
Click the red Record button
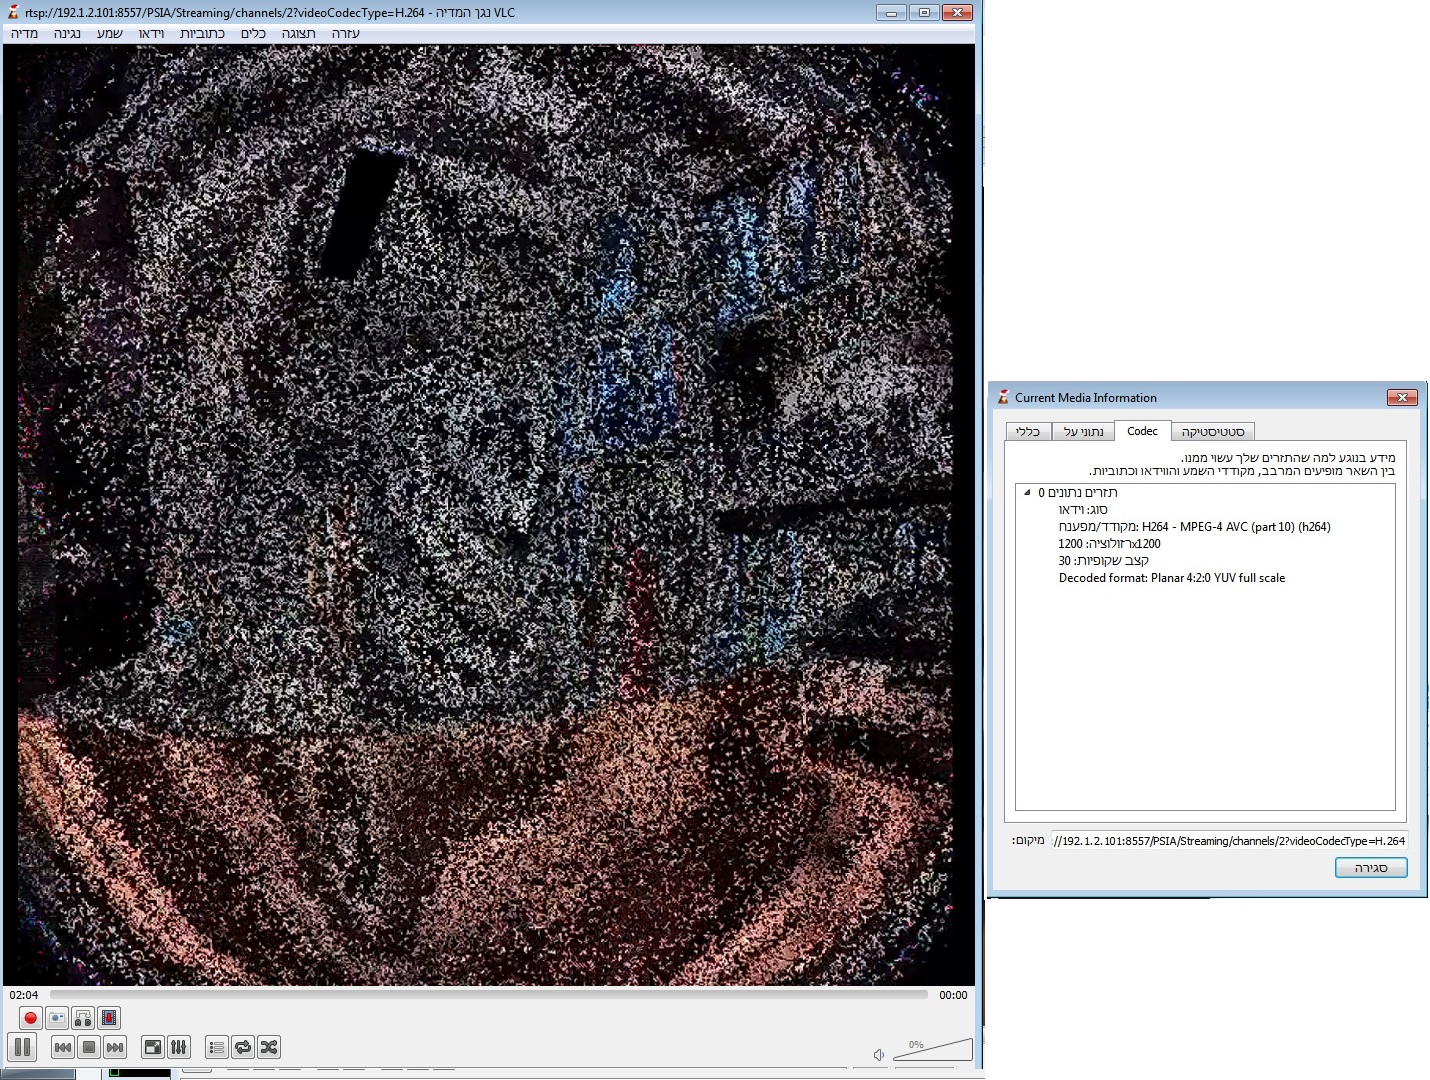pos(30,1018)
